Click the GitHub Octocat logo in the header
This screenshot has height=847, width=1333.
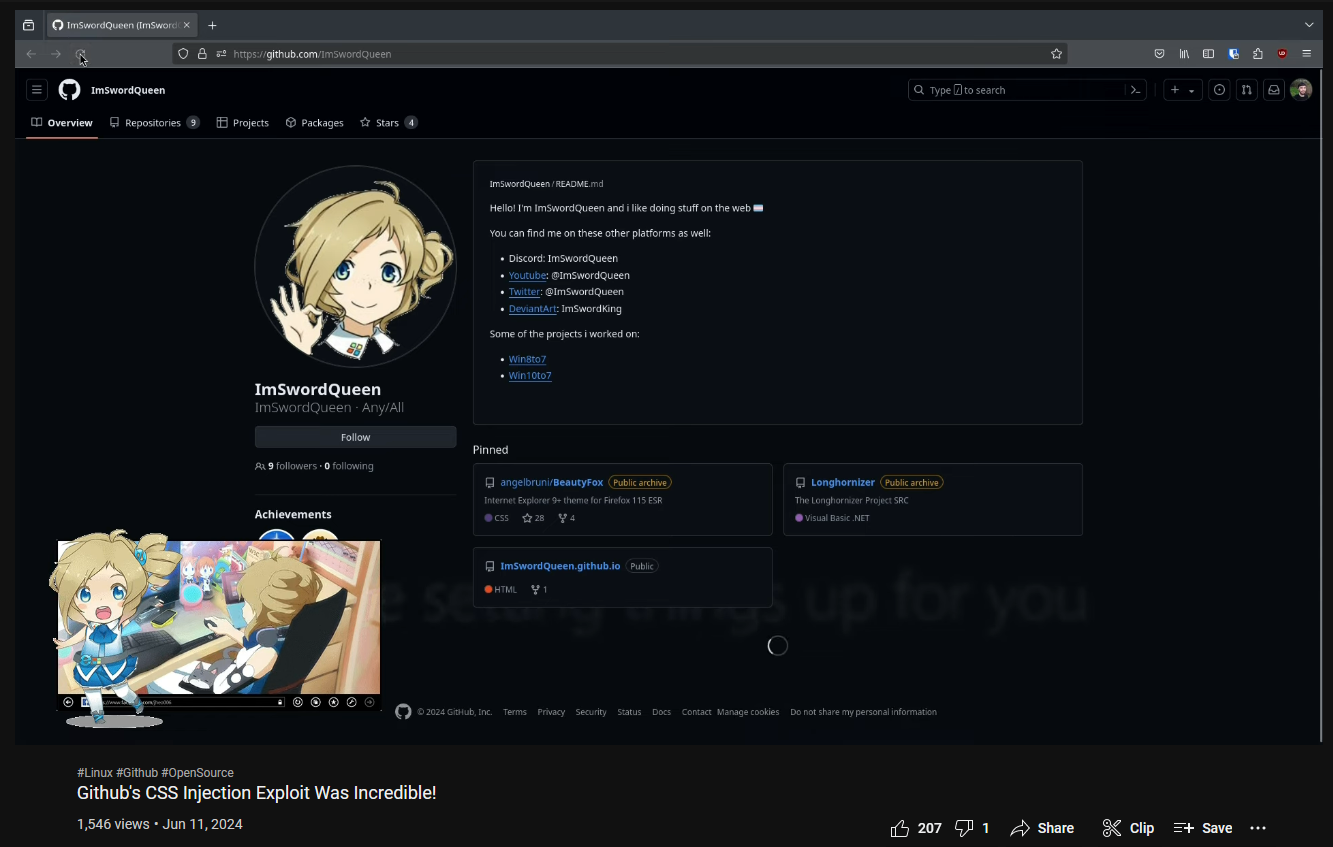tap(69, 90)
